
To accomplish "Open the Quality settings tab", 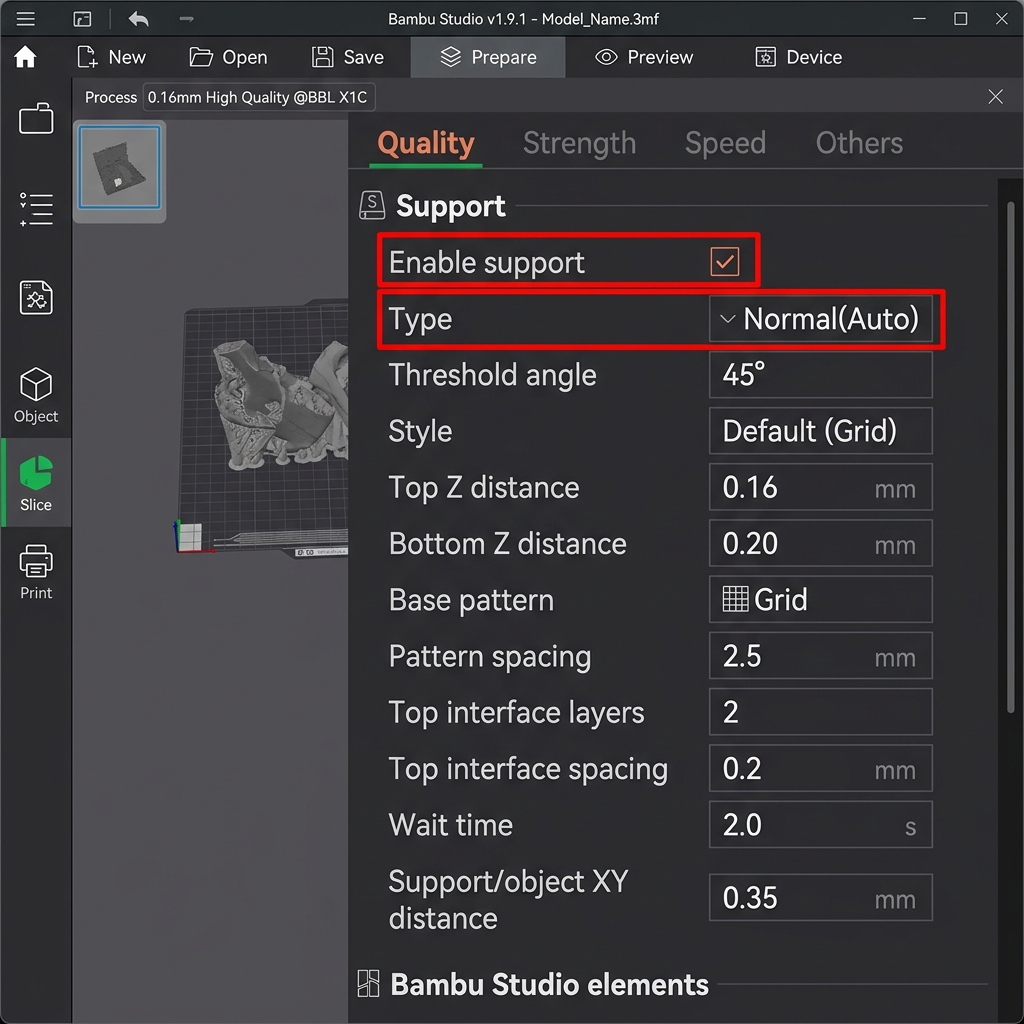I will point(426,144).
